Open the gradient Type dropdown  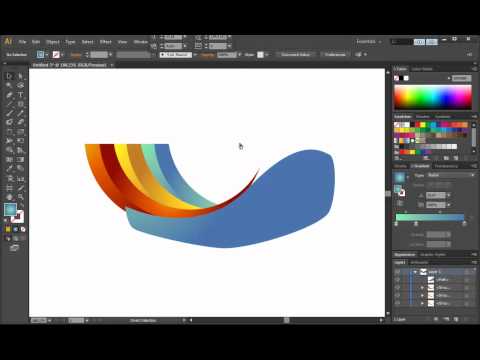pyautogui.click(x=451, y=175)
